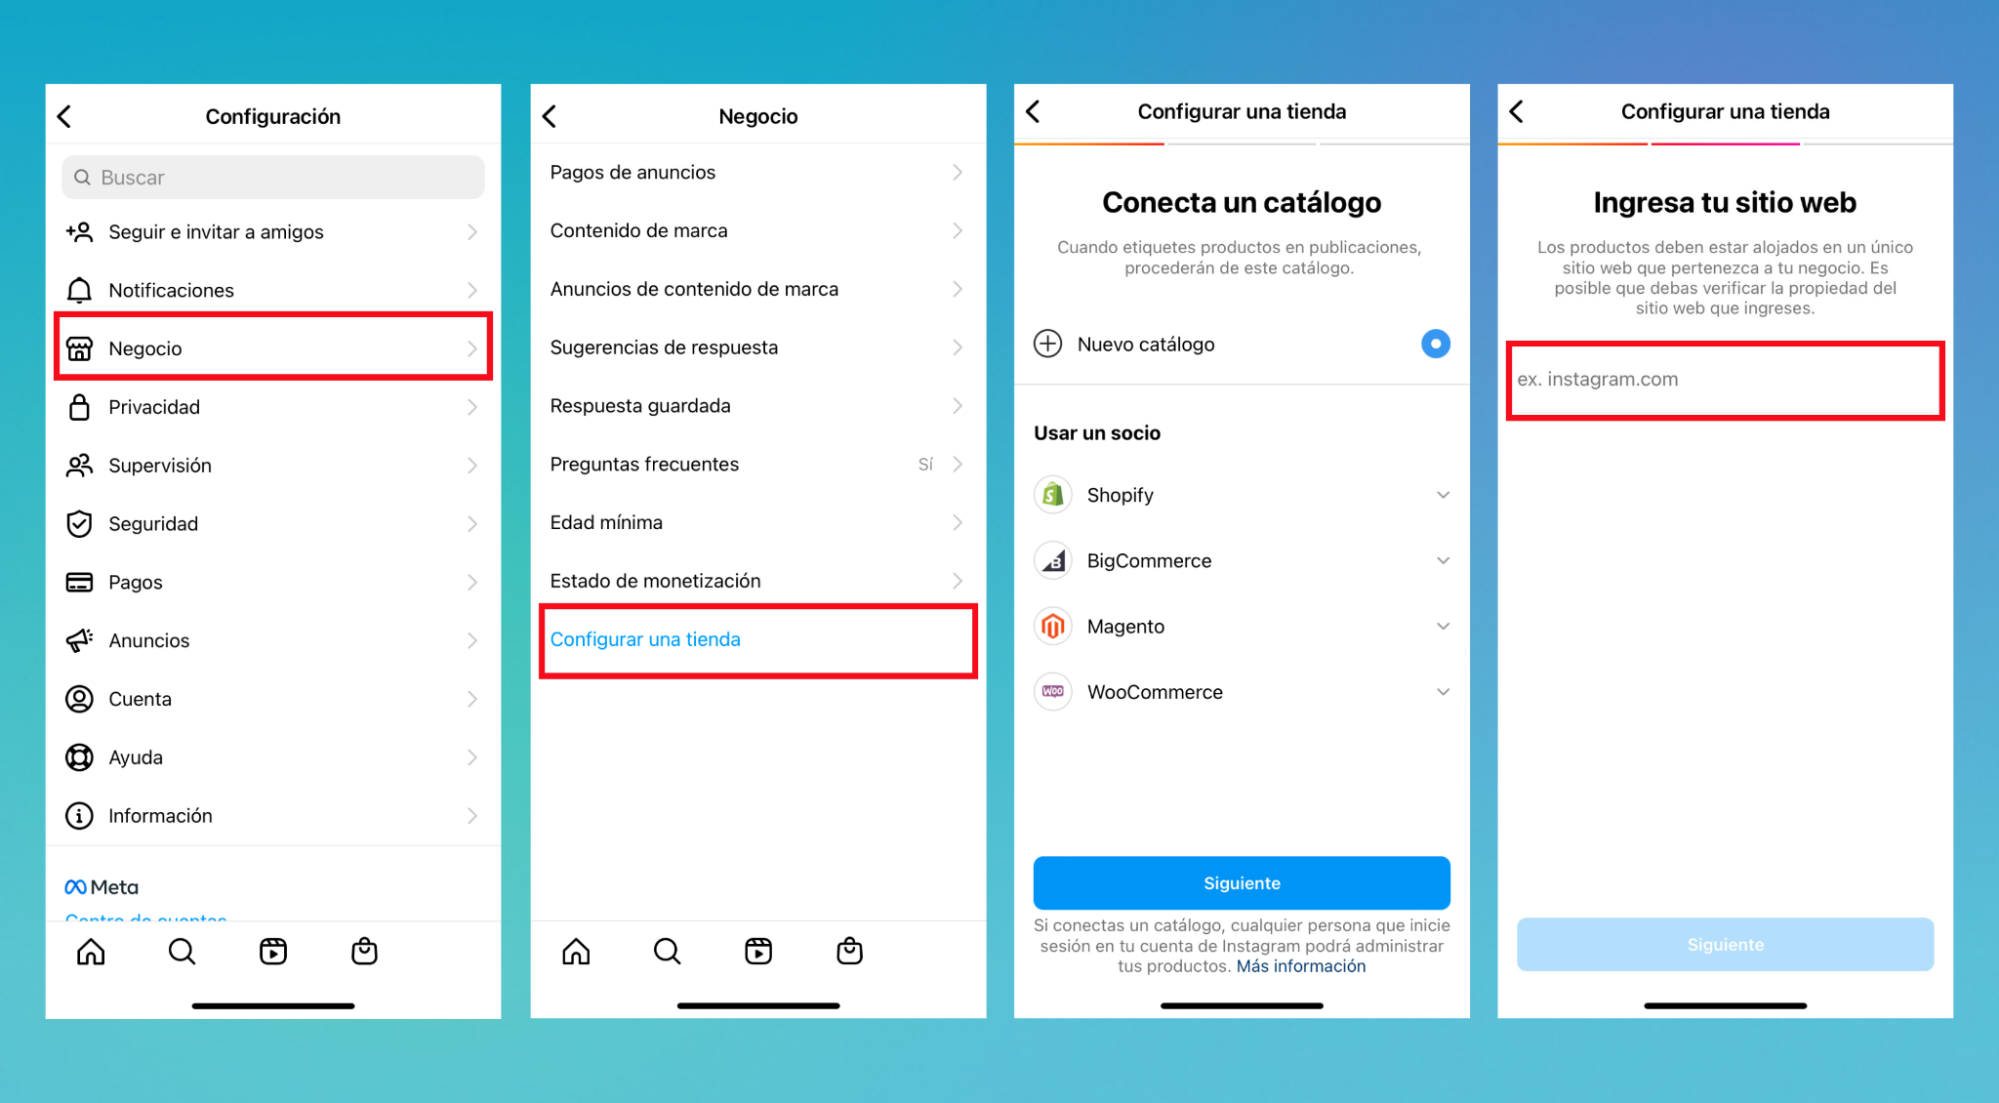Select the Nuevo catálogo radio button
This screenshot has width=1999, height=1103.
click(x=1435, y=344)
